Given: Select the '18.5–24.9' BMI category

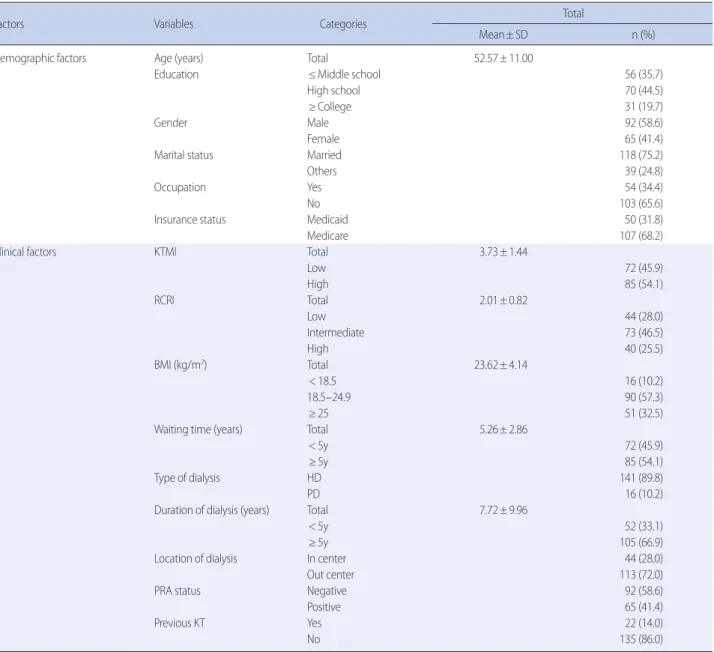Looking at the screenshot, I should click(329, 397).
